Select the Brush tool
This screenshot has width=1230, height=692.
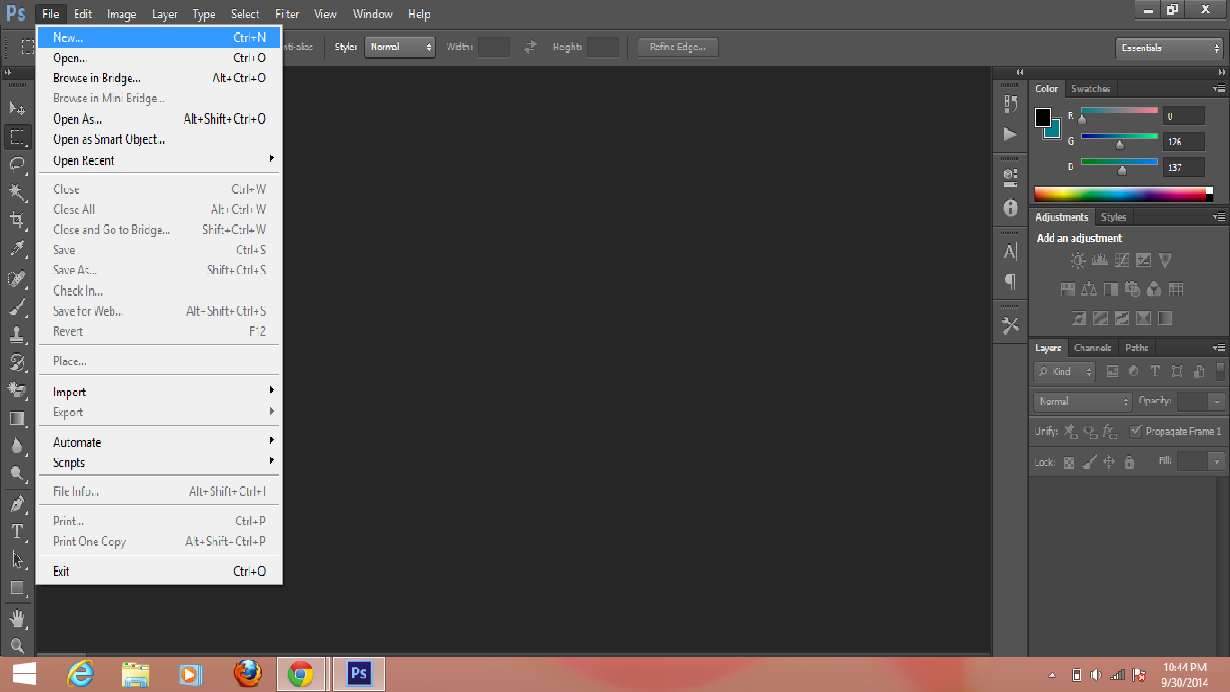pyautogui.click(x=17, y=307)
